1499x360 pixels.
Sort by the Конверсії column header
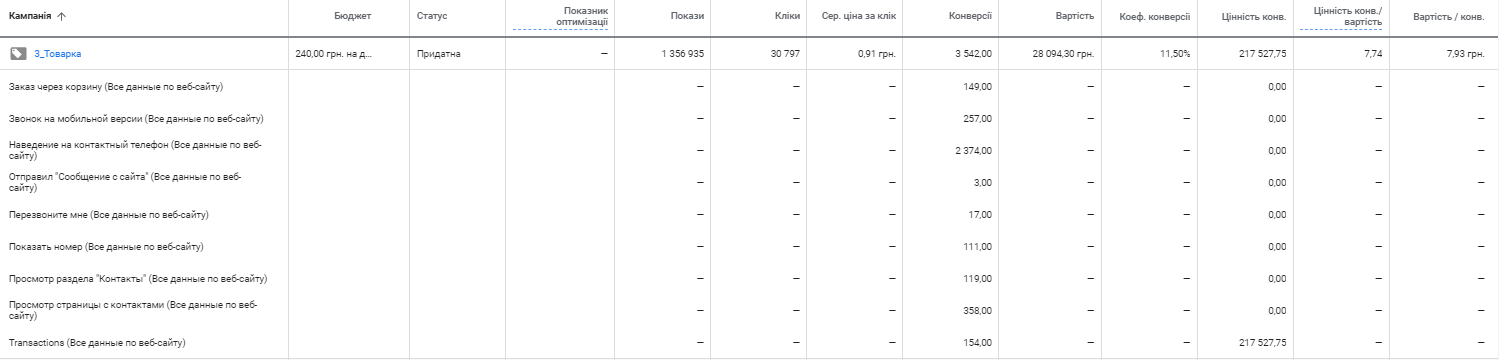tap(970, 16)
